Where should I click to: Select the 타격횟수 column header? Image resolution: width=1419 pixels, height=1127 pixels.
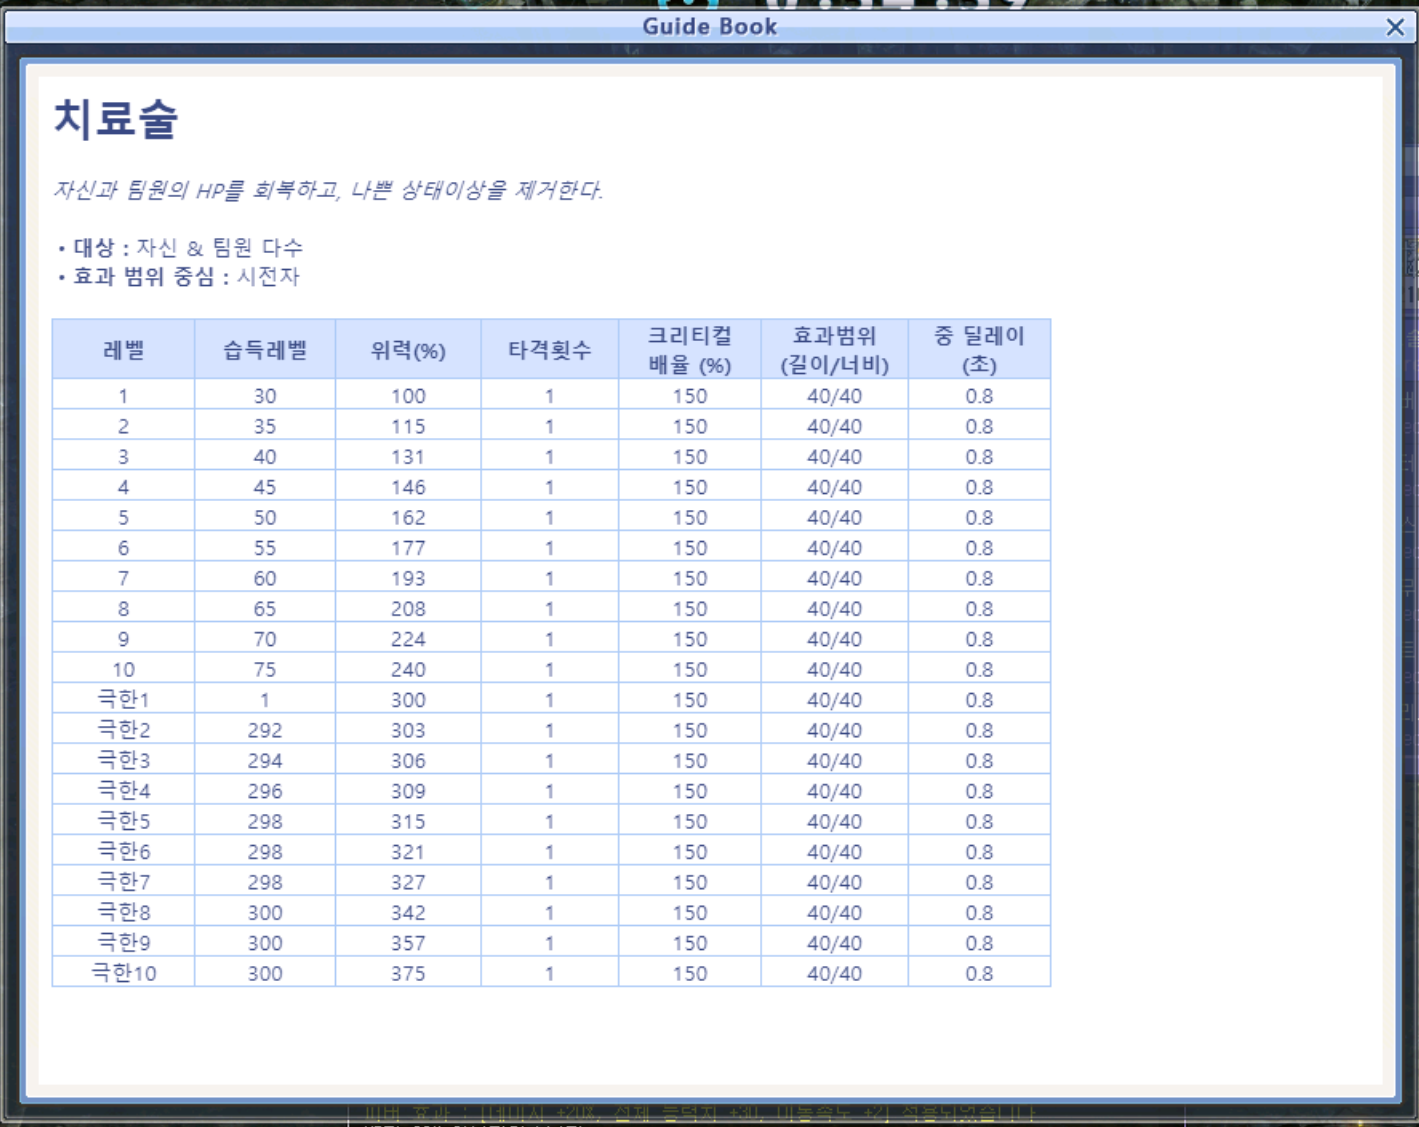click(549, 350)
